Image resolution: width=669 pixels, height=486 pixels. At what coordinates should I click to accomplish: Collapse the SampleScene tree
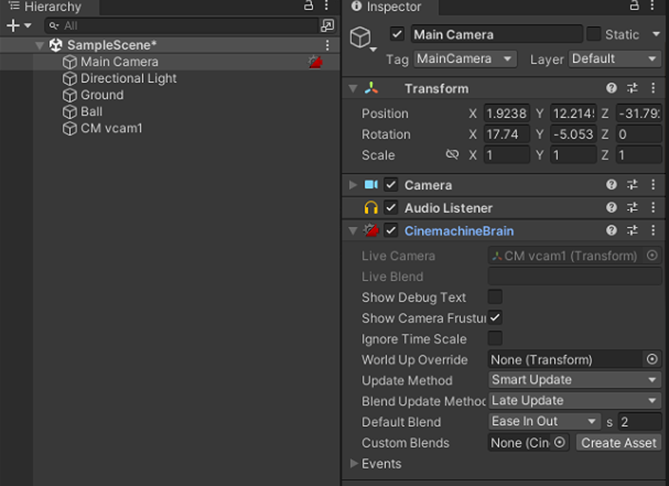(40, 45)
